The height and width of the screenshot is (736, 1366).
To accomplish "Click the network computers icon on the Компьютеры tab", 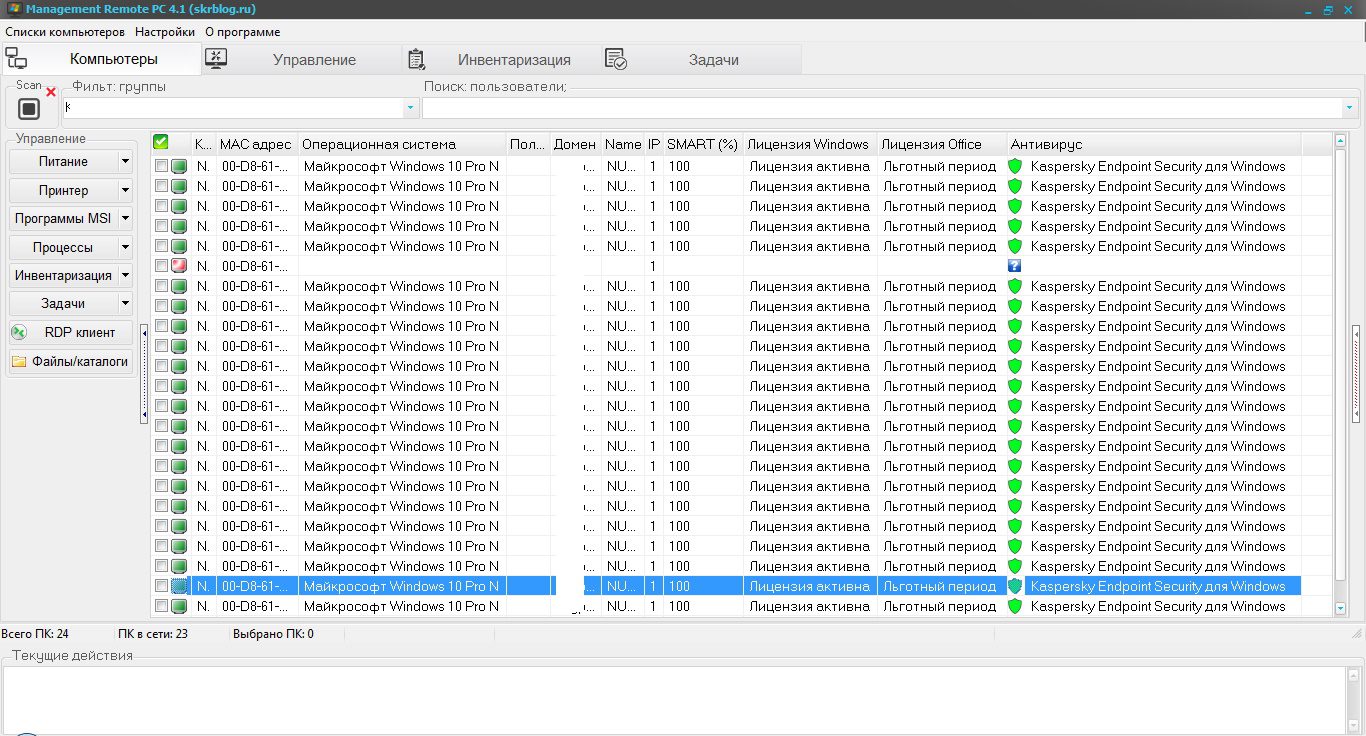I will pyautogui.click(x=16, y=58).
